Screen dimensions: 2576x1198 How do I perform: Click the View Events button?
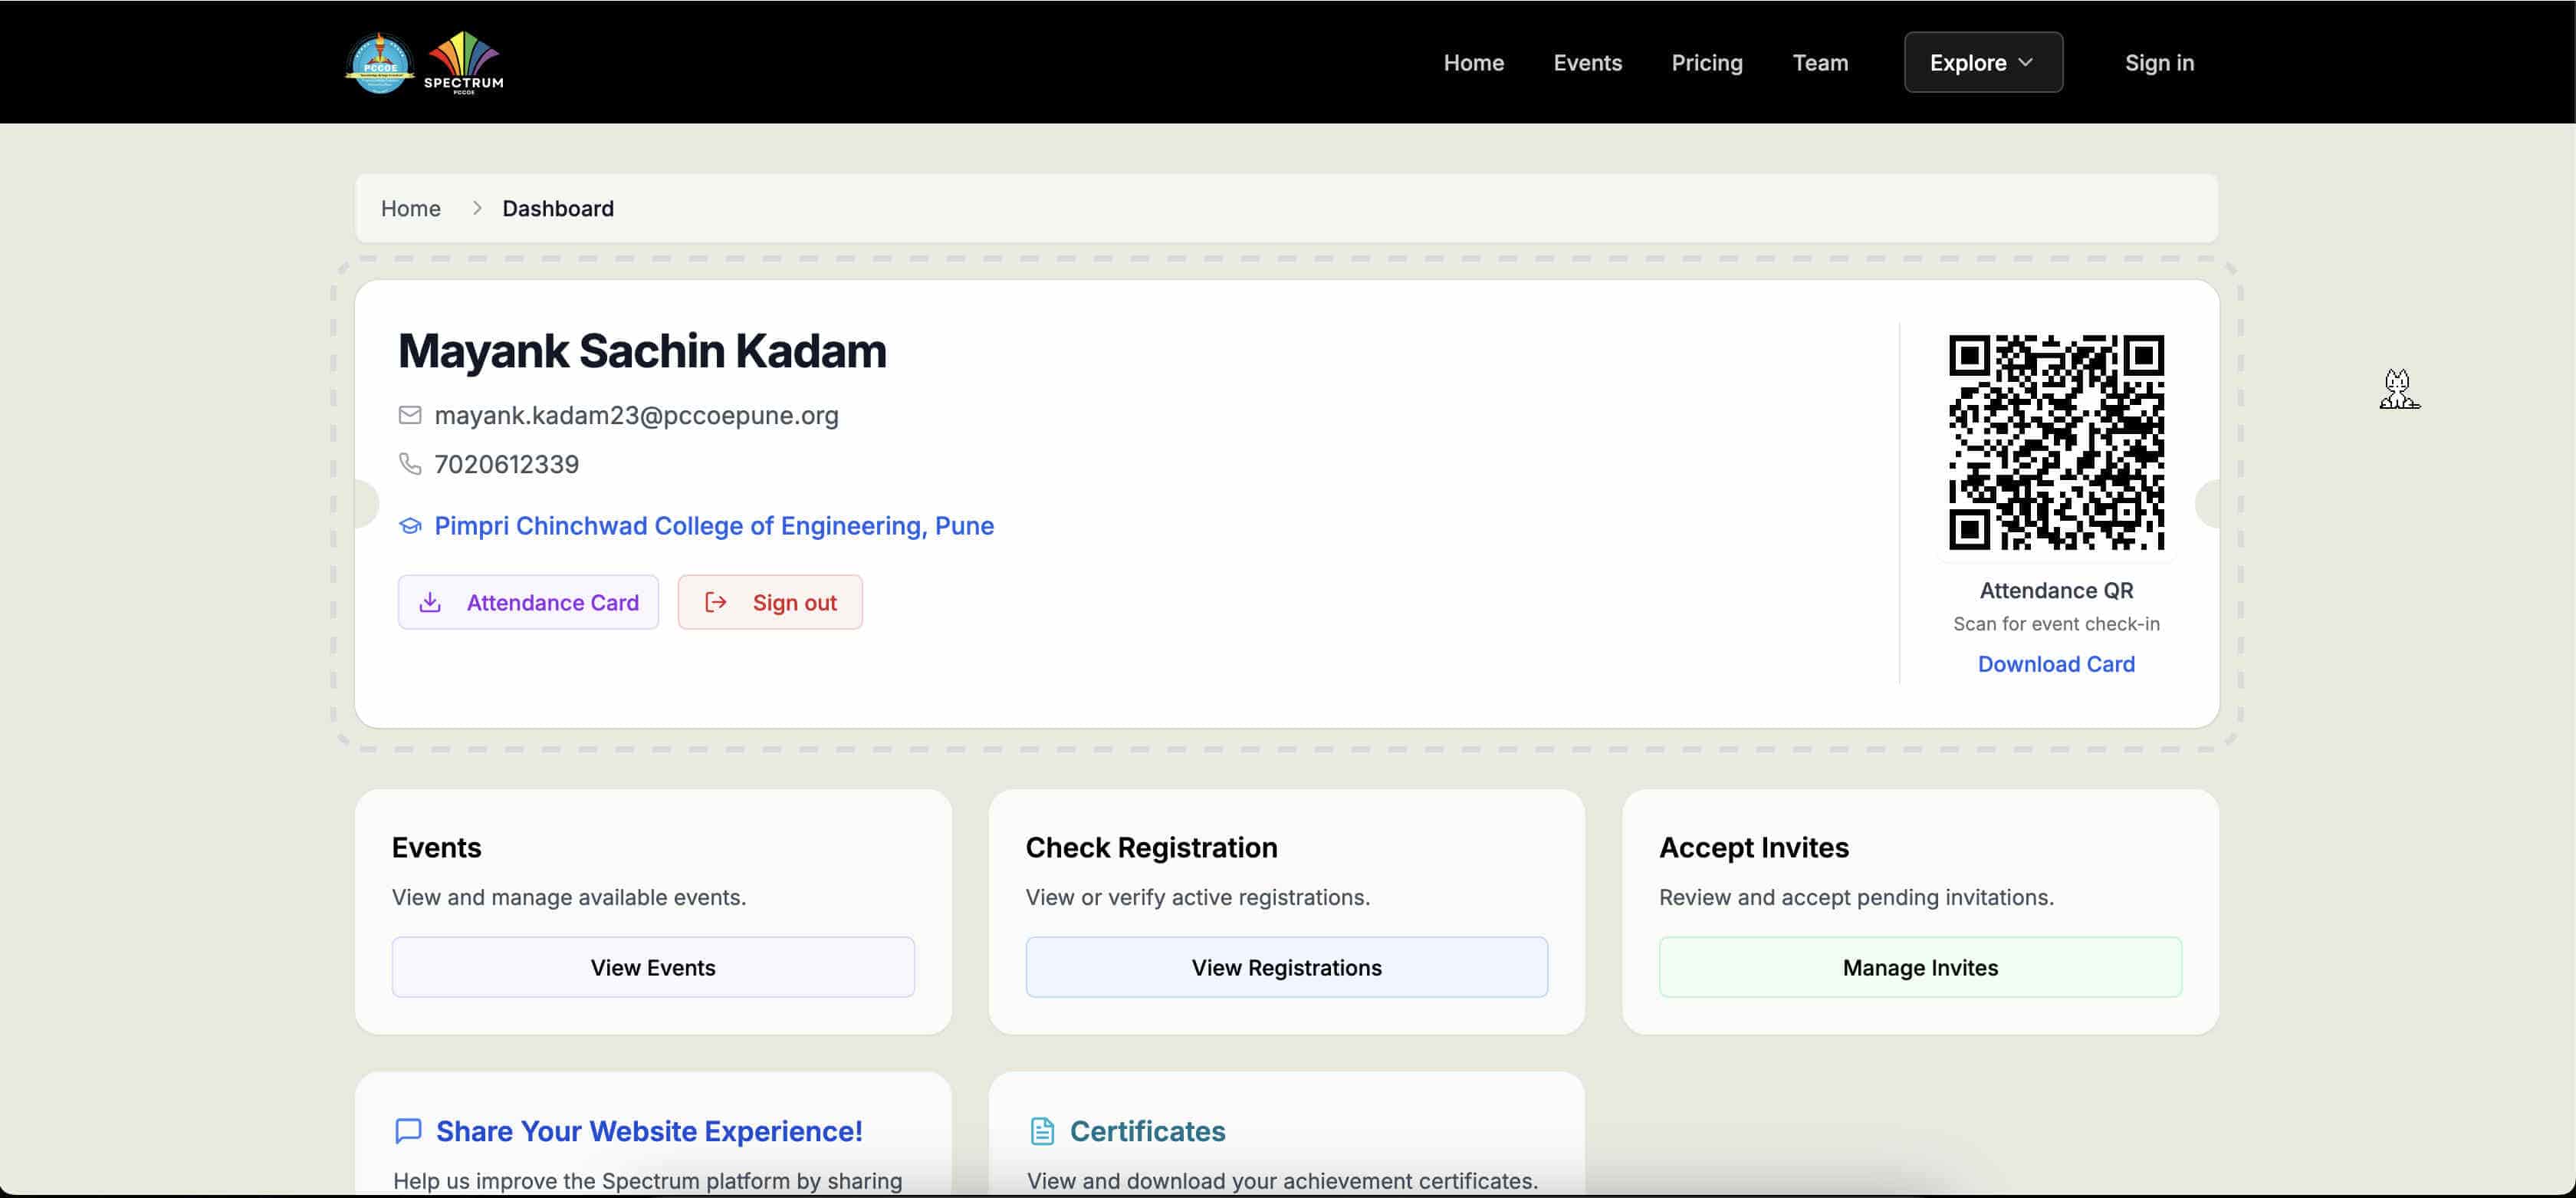coord(653,967)
